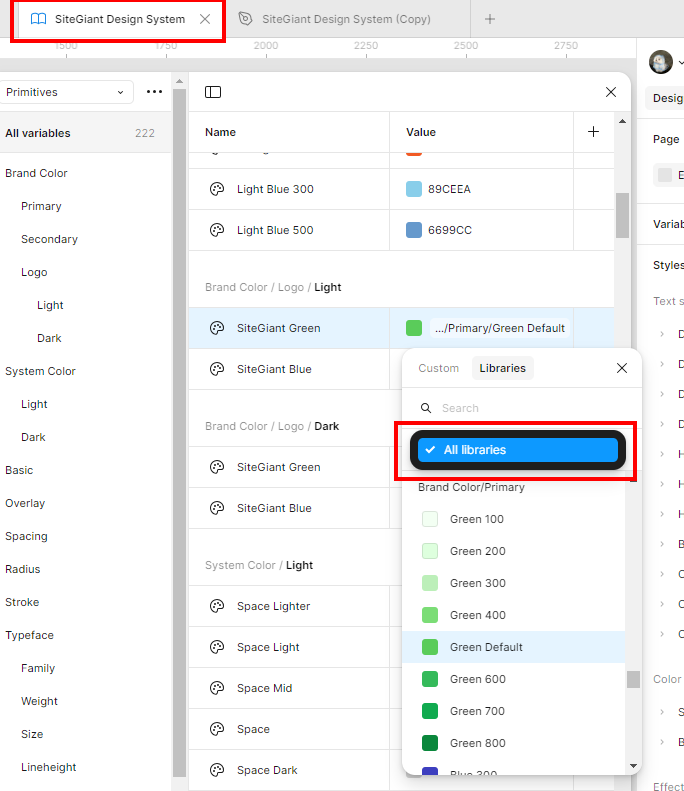Click the user avatar picture
Screen dimensions: 684x791
[x=661, y=62]
